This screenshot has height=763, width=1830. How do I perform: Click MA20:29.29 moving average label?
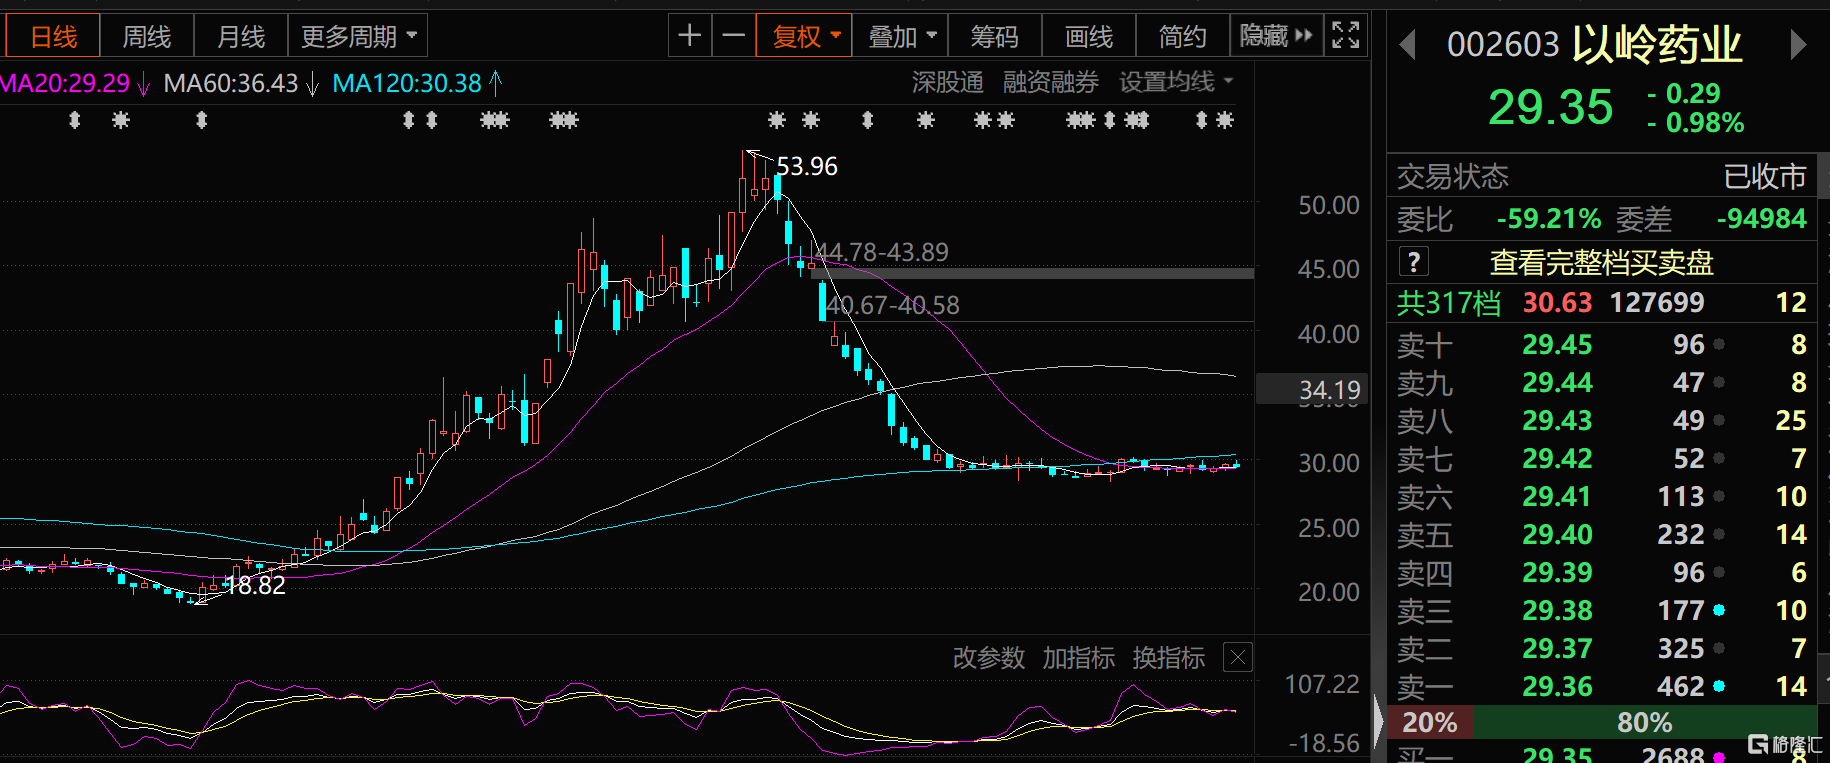tap(67, 83)
